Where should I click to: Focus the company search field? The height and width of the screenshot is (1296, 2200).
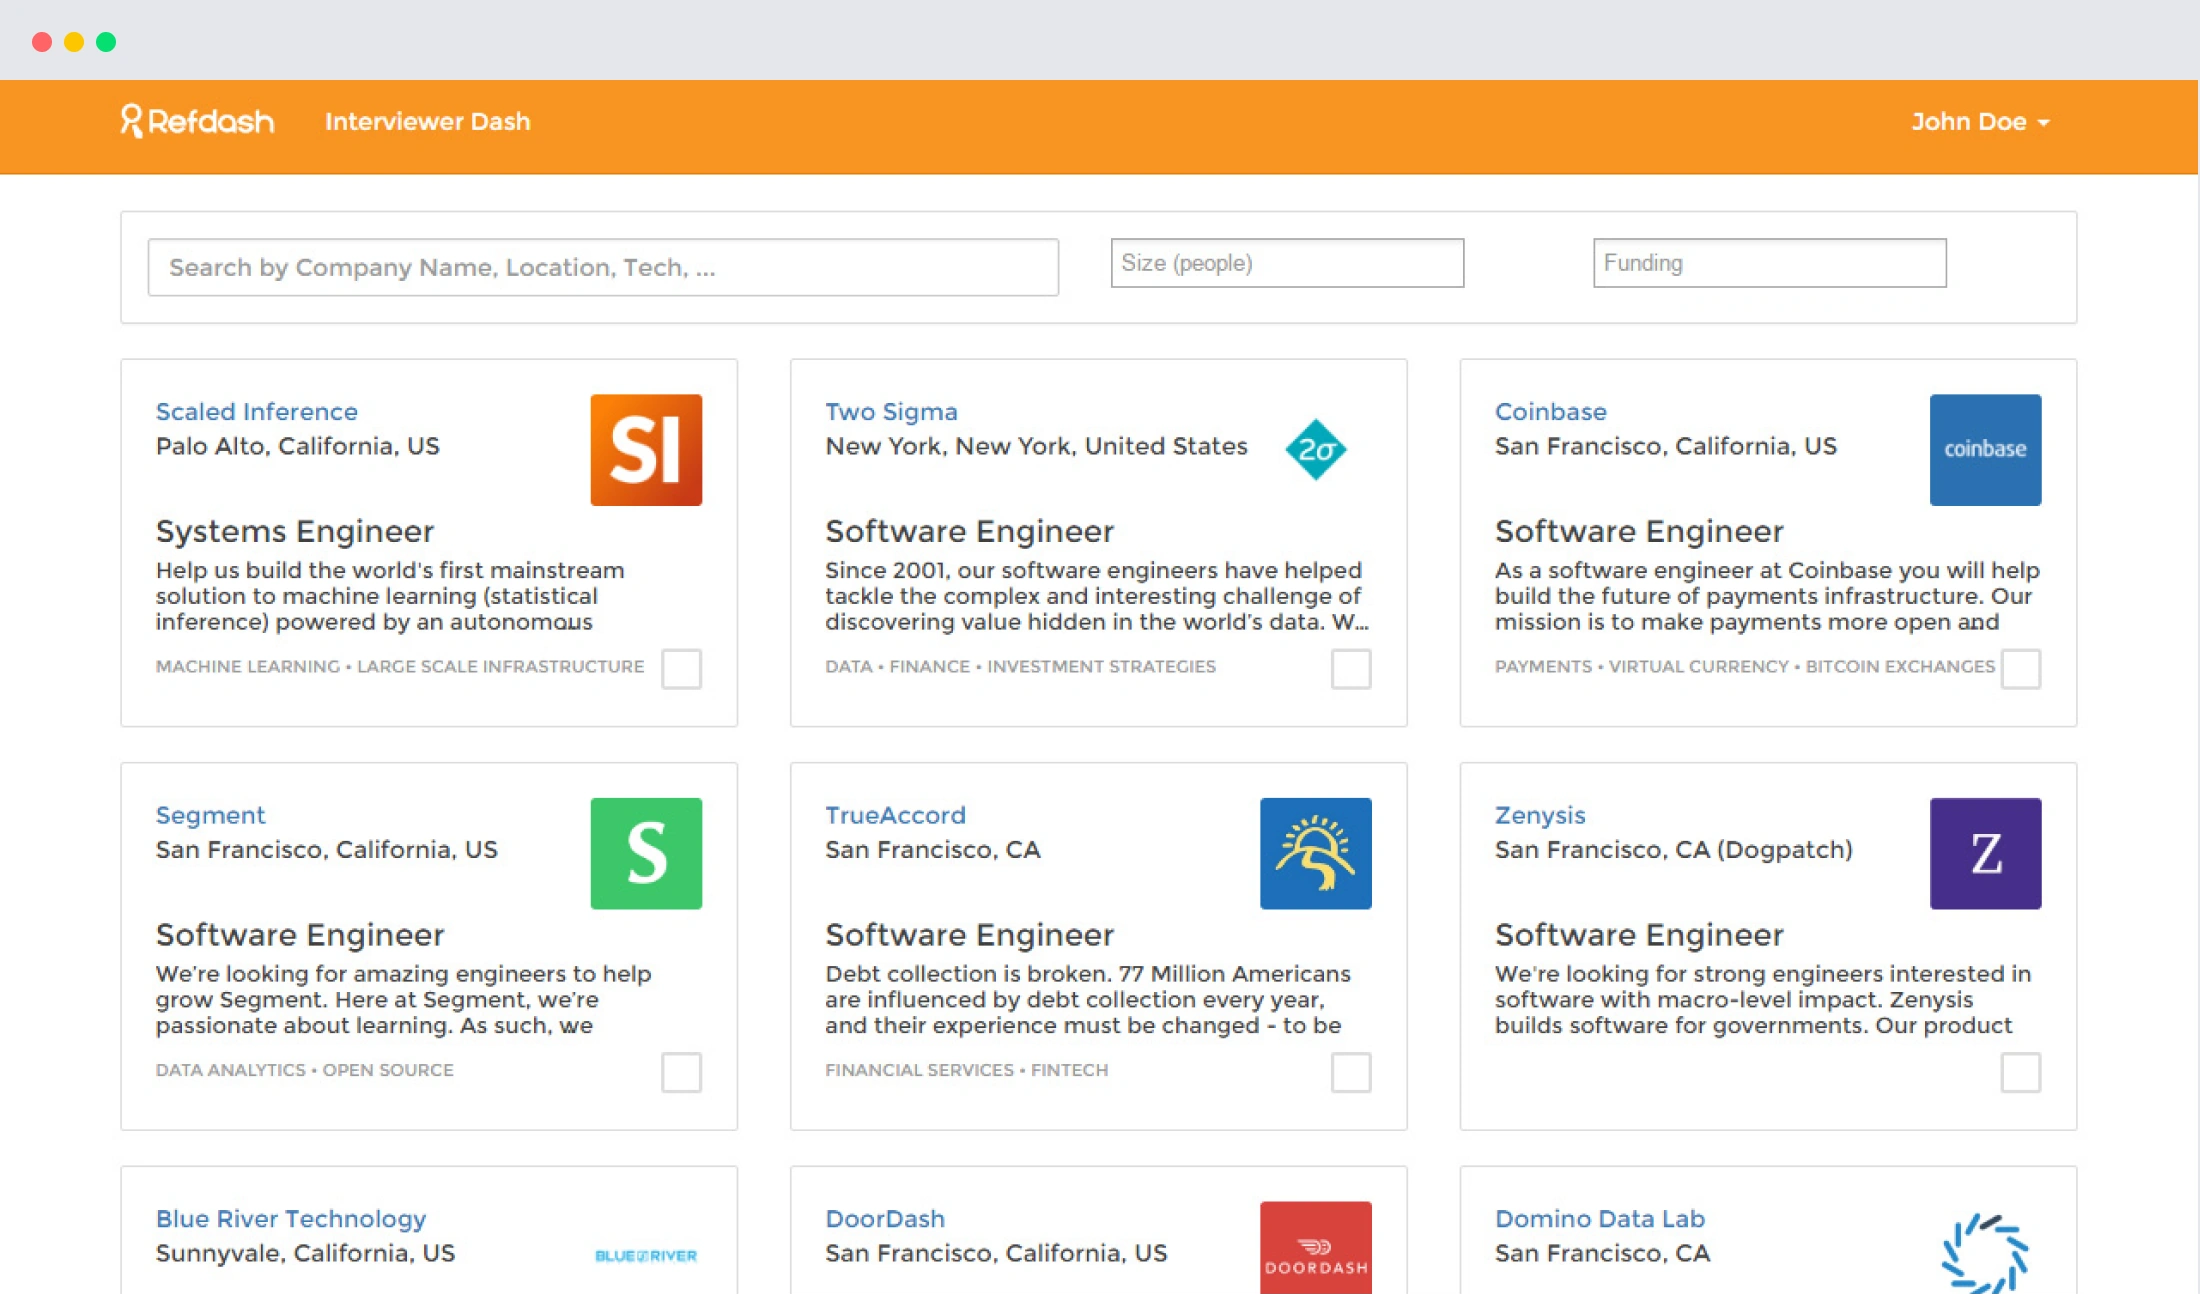click(603, 267)
